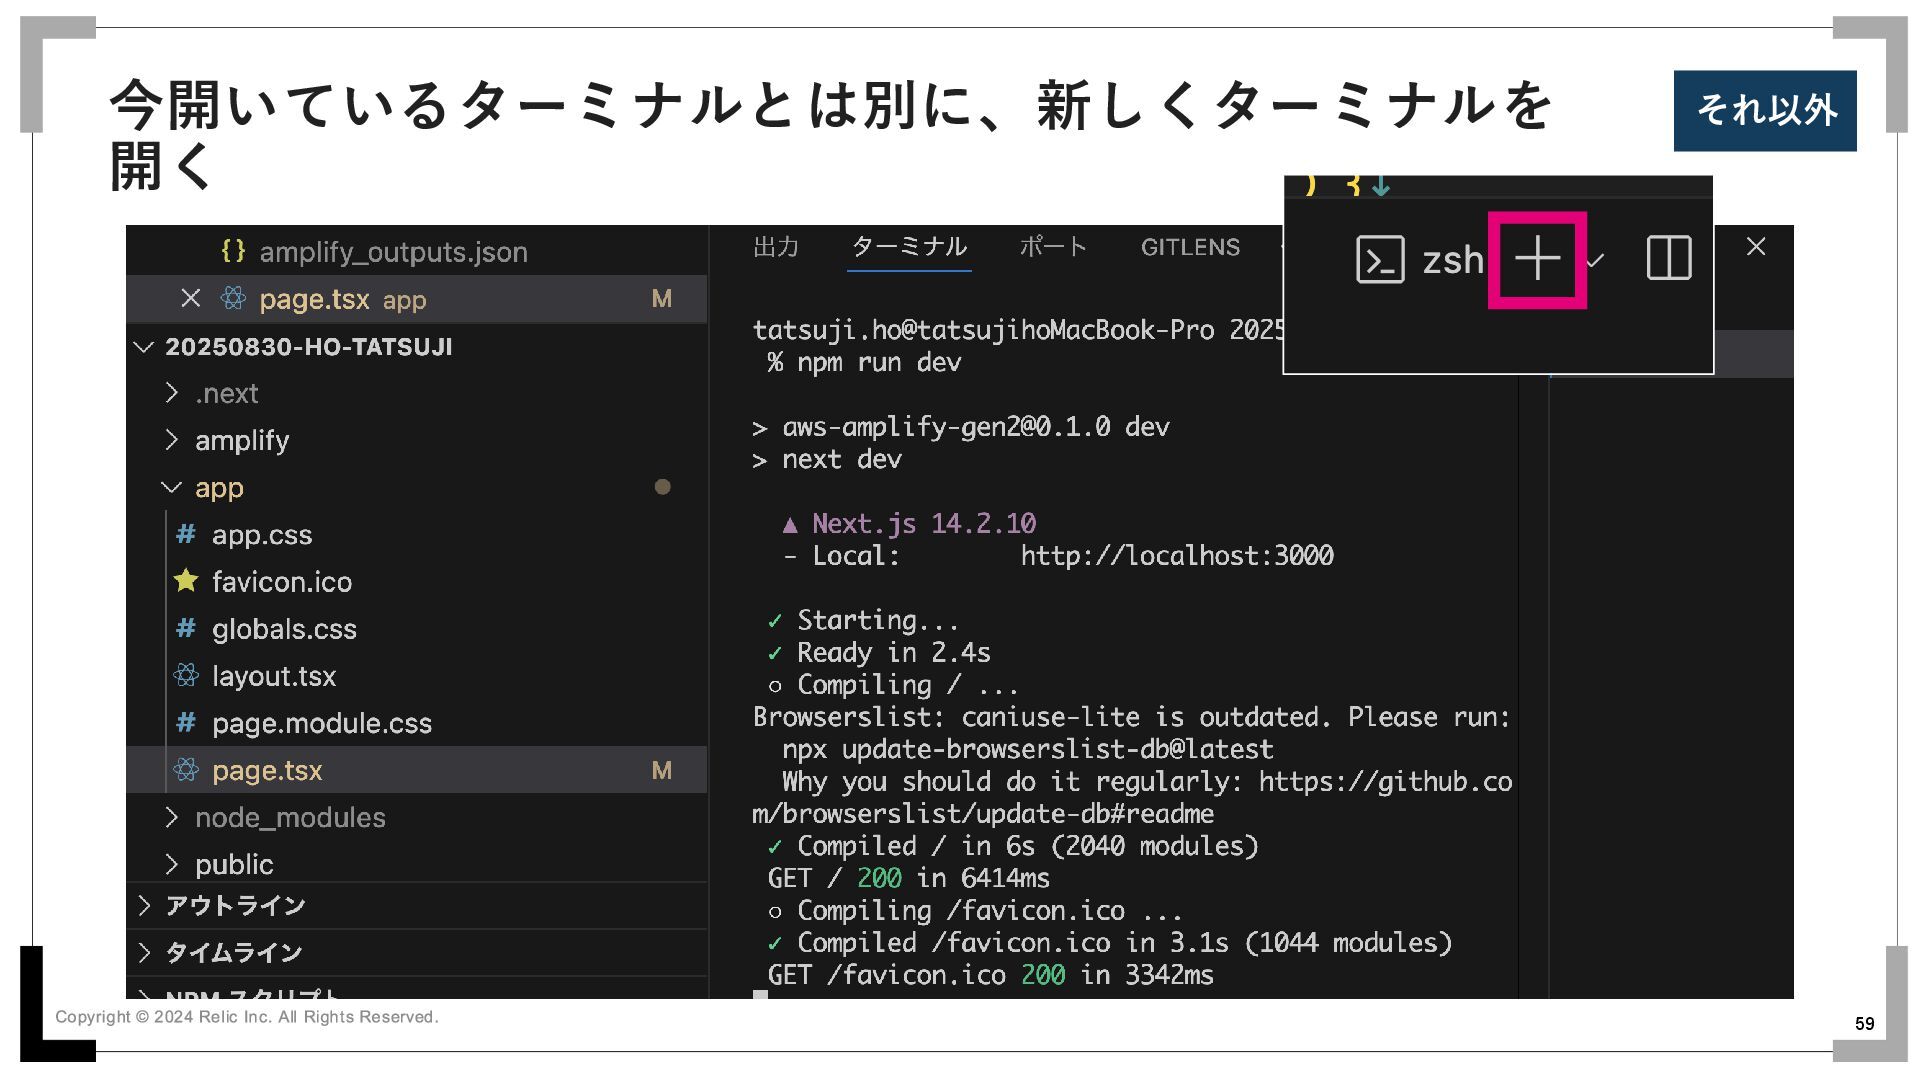Click the React icon in open editors page.tsx
The height and width of the screenshot is (1080, 1920).
click(x=233, y=298)
